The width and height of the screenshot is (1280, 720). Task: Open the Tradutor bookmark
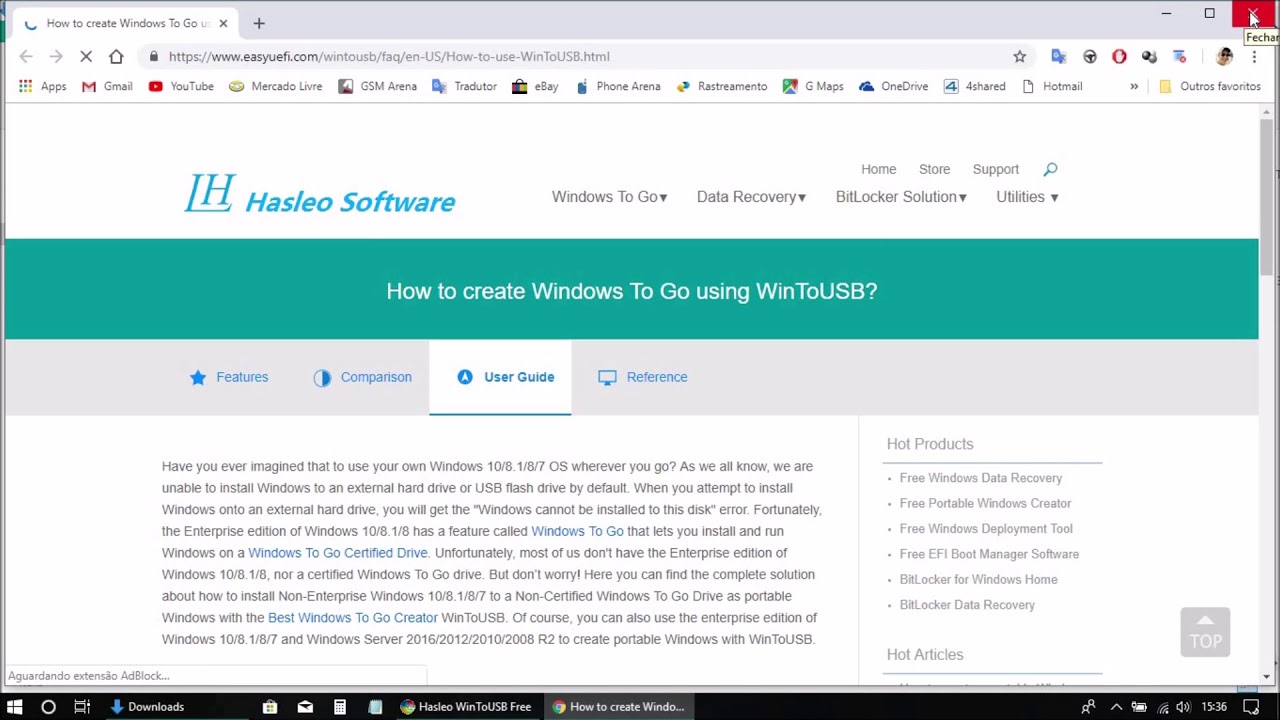[x=464, y=87]
